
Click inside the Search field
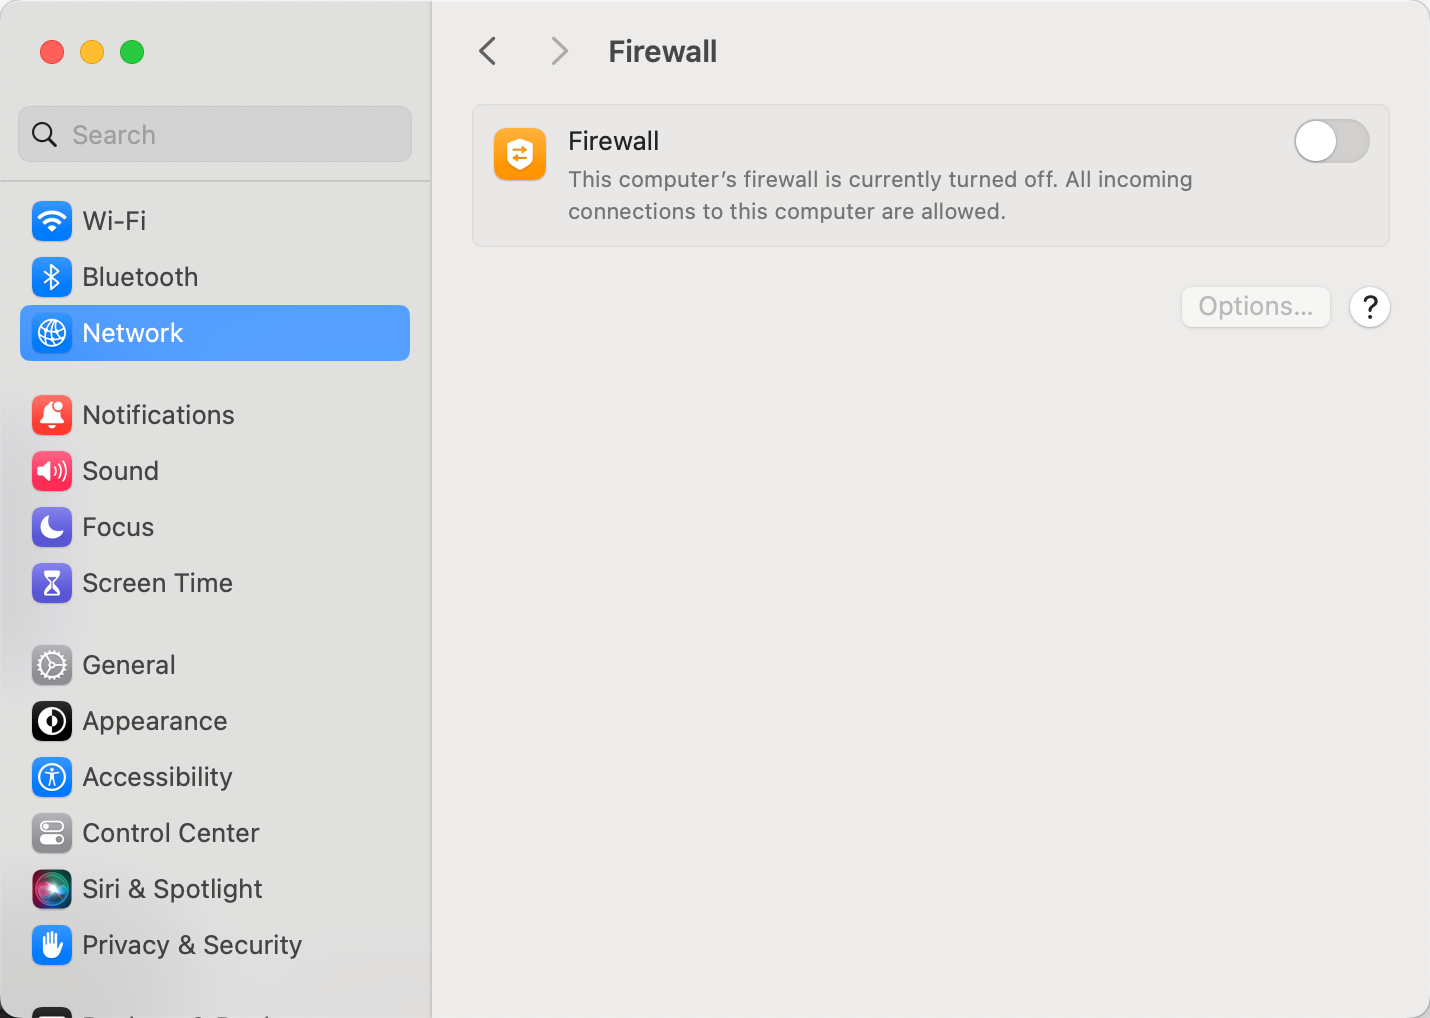pos(214,134)
